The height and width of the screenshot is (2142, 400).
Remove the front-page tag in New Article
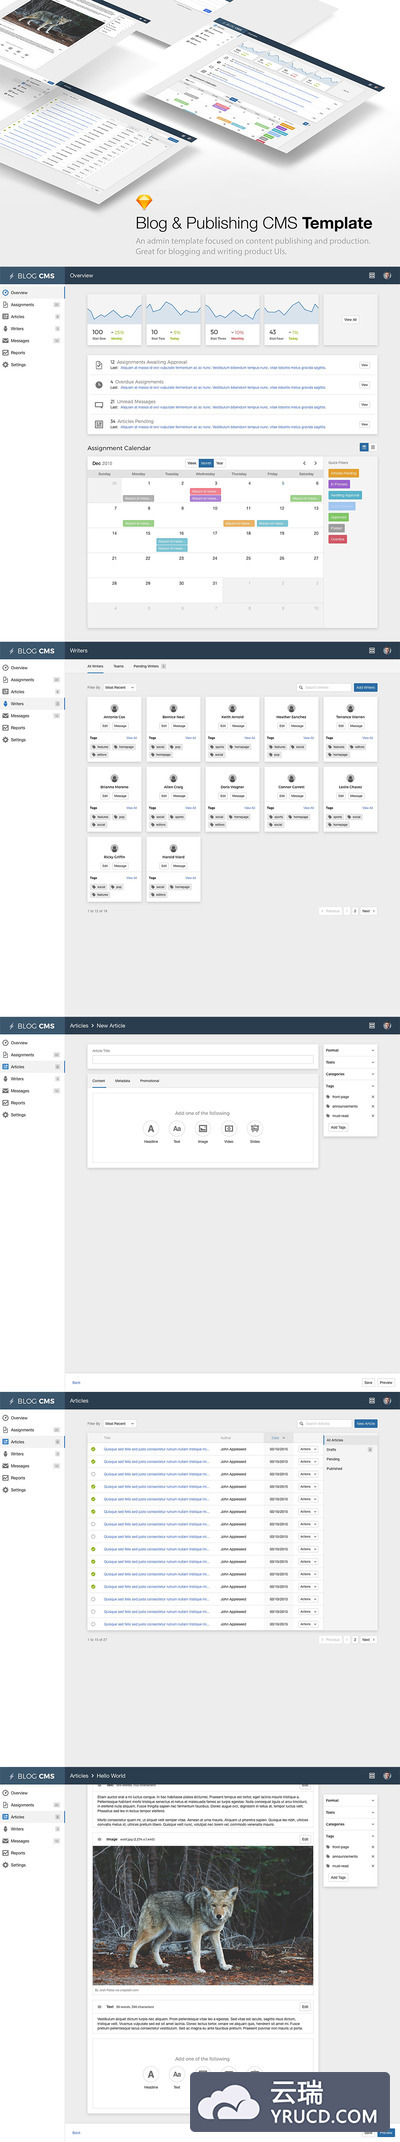(373, 1097)
